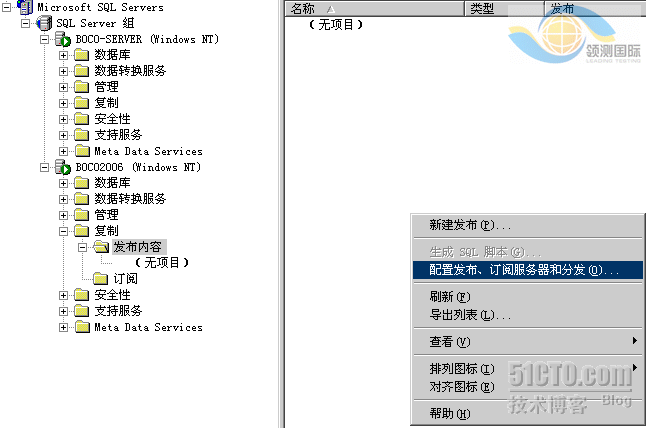Click Meta Data Services icon under BOCO2006
The height and width of the screenshot is (428, 646).
point(81,327)
